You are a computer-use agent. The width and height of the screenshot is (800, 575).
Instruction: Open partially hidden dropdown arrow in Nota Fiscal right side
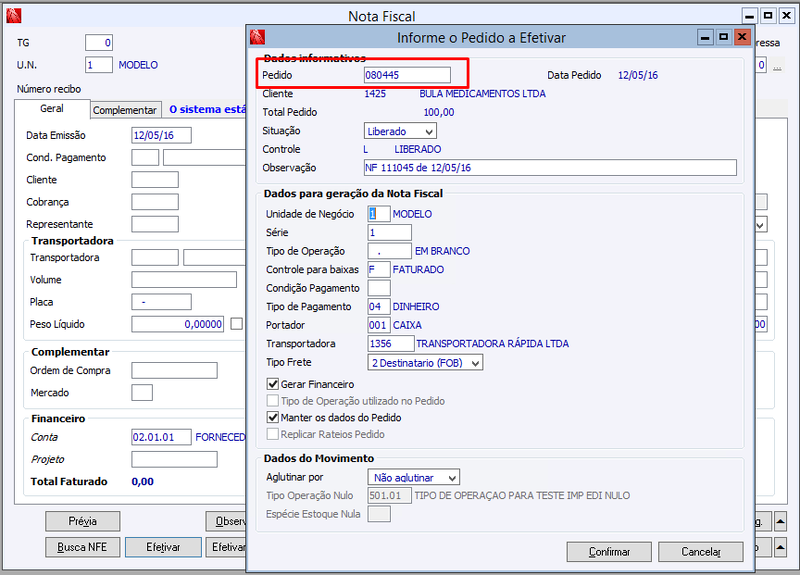click(x=761, y=224)
